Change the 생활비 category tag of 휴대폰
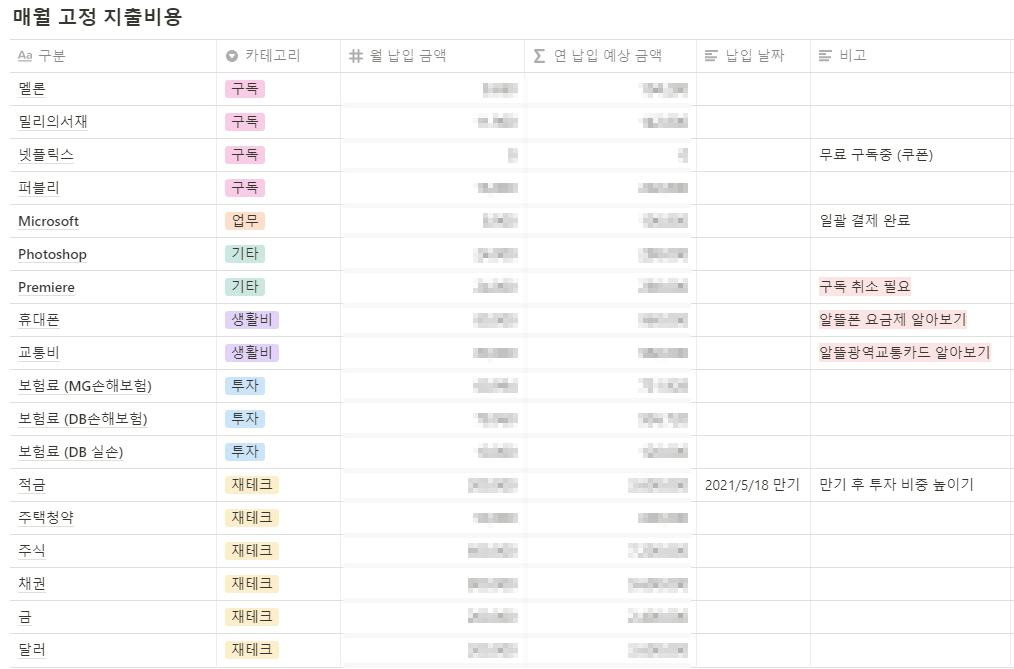 252,319
